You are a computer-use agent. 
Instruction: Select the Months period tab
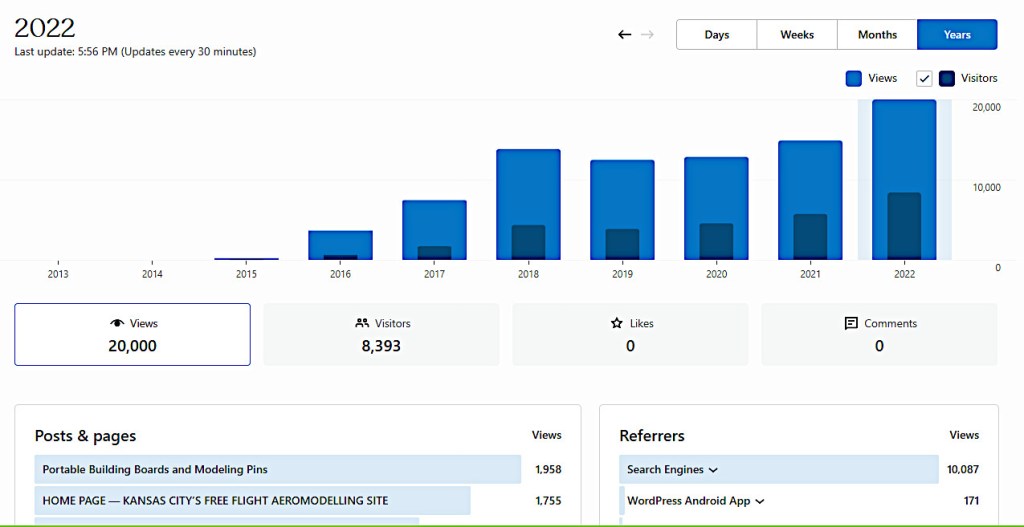pos(877,35)
